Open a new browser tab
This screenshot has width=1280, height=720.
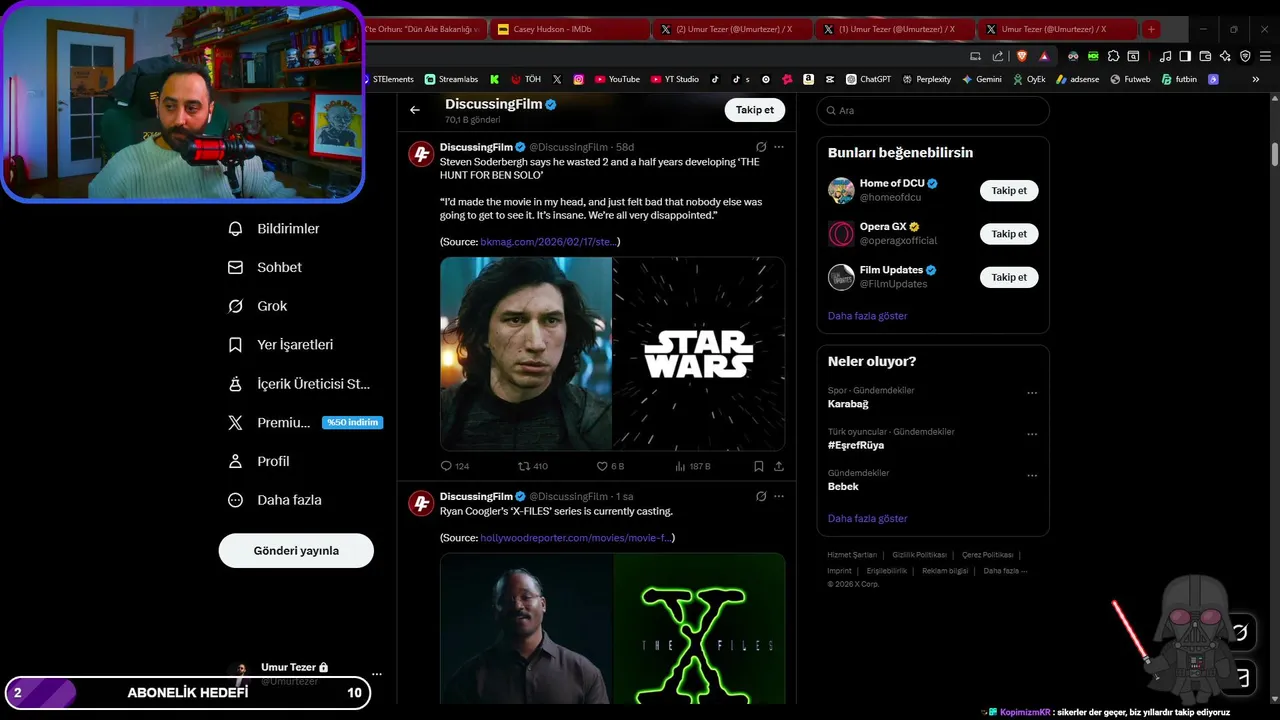[1151, 29]
